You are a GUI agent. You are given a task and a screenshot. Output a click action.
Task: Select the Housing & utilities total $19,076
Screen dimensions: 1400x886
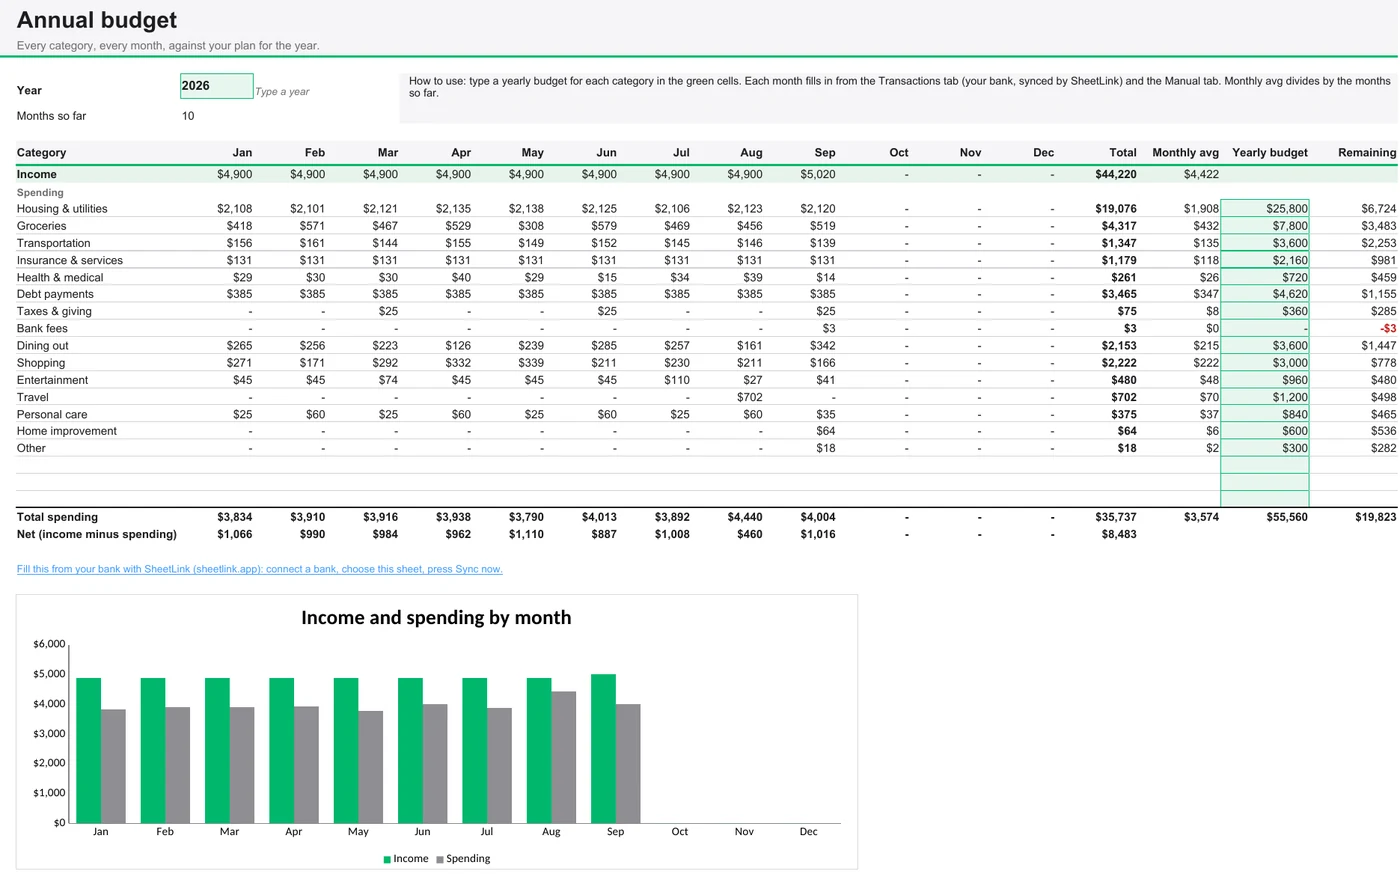tap(1116, 209)
